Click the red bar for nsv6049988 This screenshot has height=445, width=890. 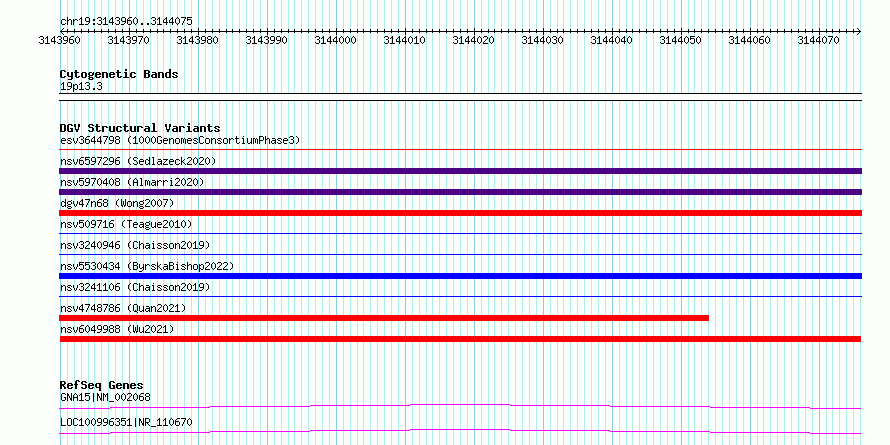point(460,339)
